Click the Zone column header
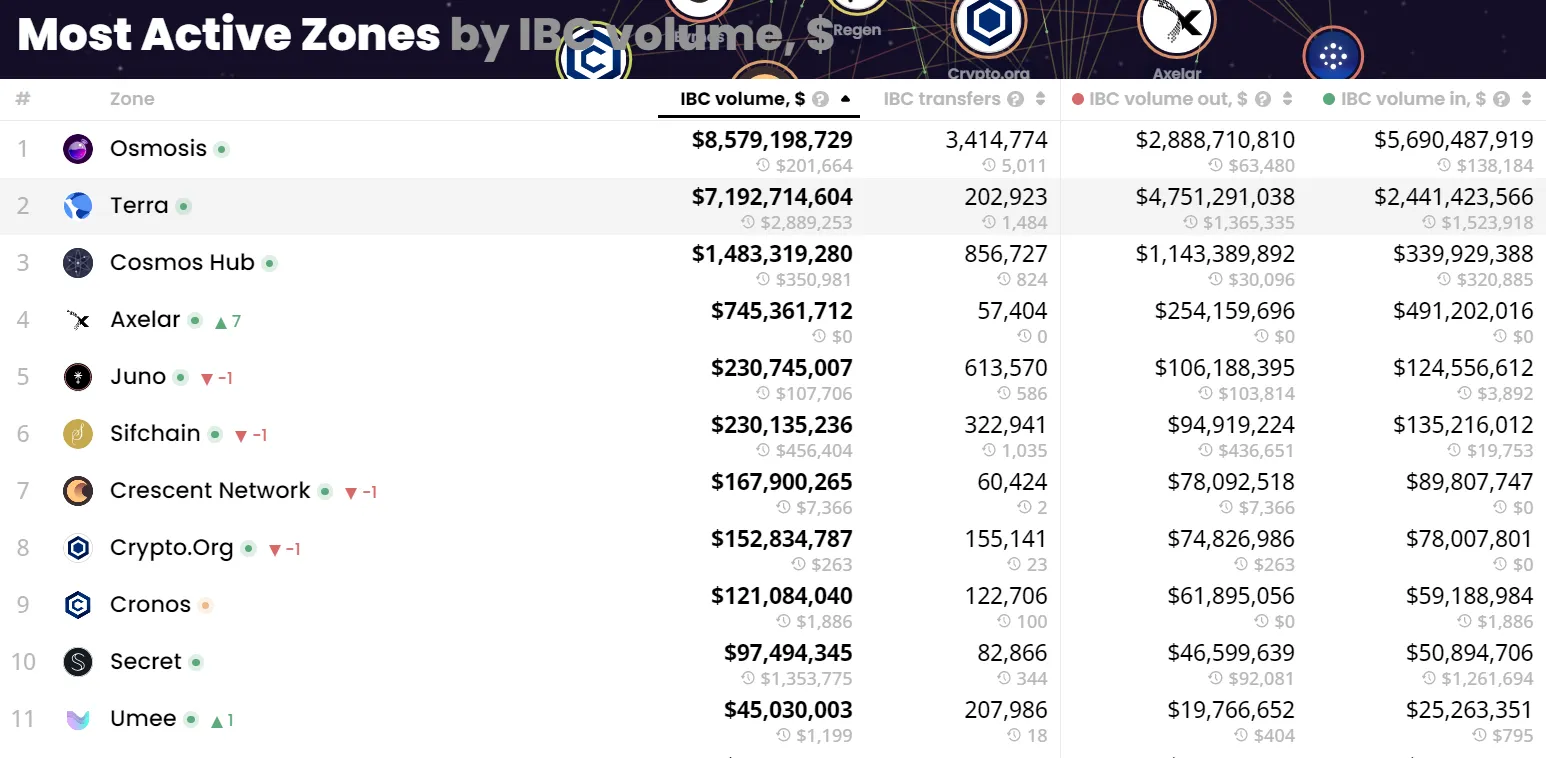1546x758 pixels. (132, 99)
